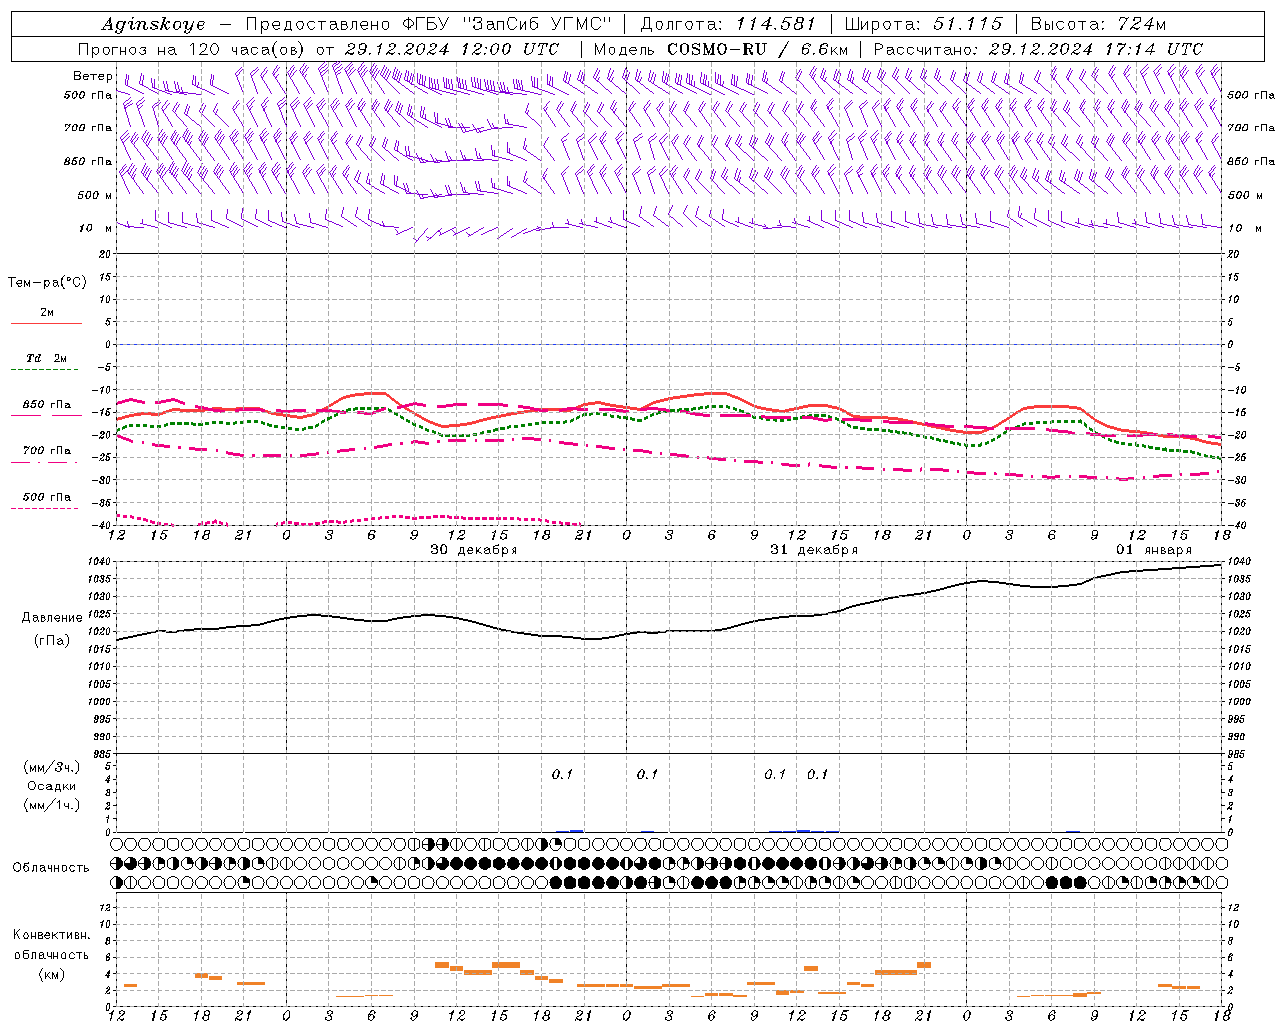The image size is (1280, 1024).
Task: Click the Облачность cloud cover label
Action: coord(51,868)
